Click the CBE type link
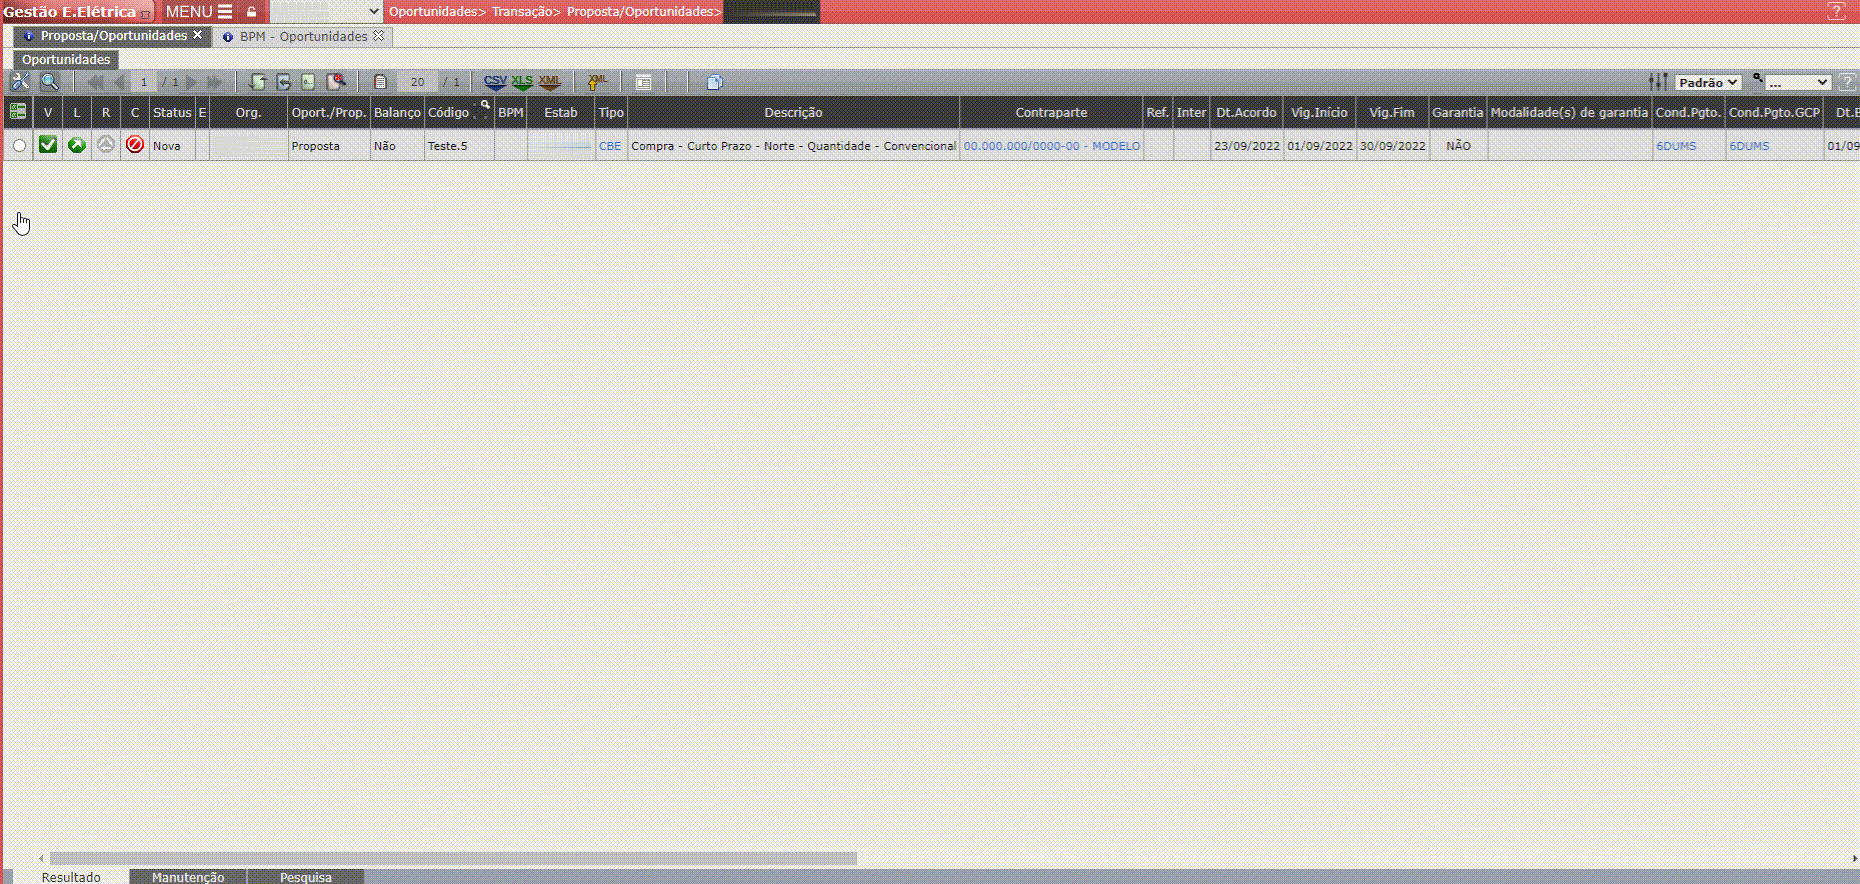 [x=610, y=146]
